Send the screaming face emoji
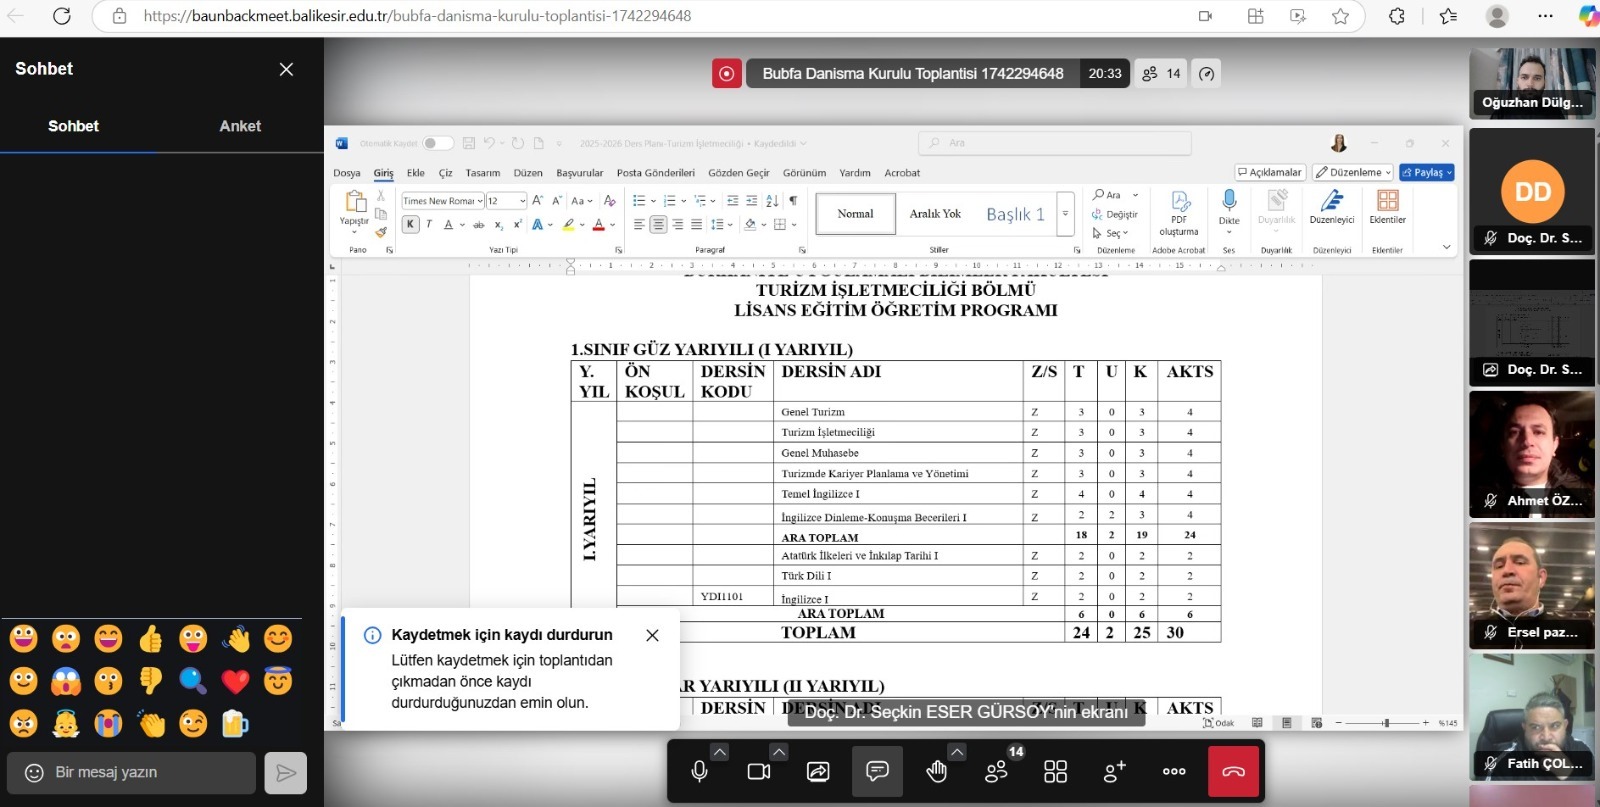Viewport: 1600px width, 807px height. (66, 681)
